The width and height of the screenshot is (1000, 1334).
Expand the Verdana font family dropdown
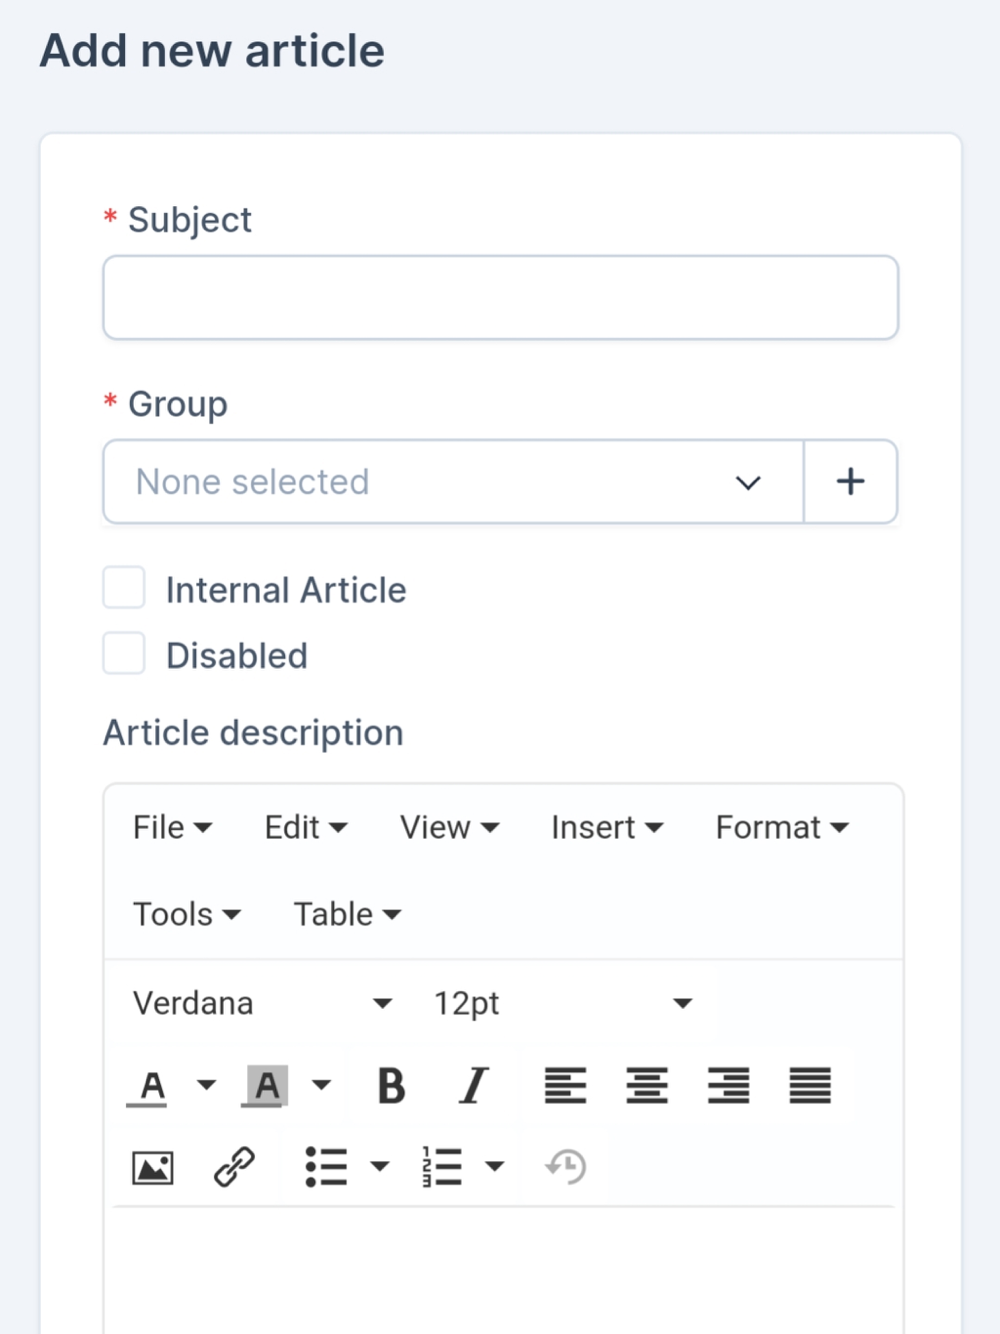pyautogui.click(x=262, y=1003)
